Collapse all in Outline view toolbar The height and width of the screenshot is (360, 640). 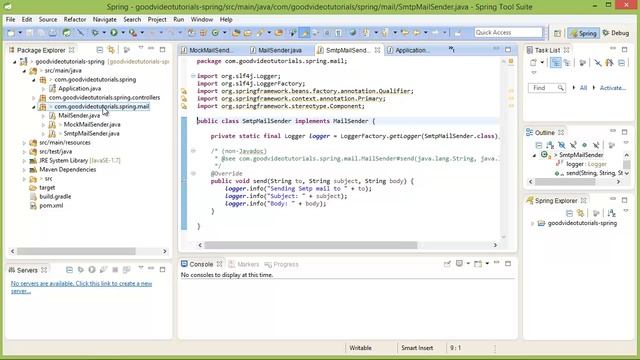(x=539, y=145)
